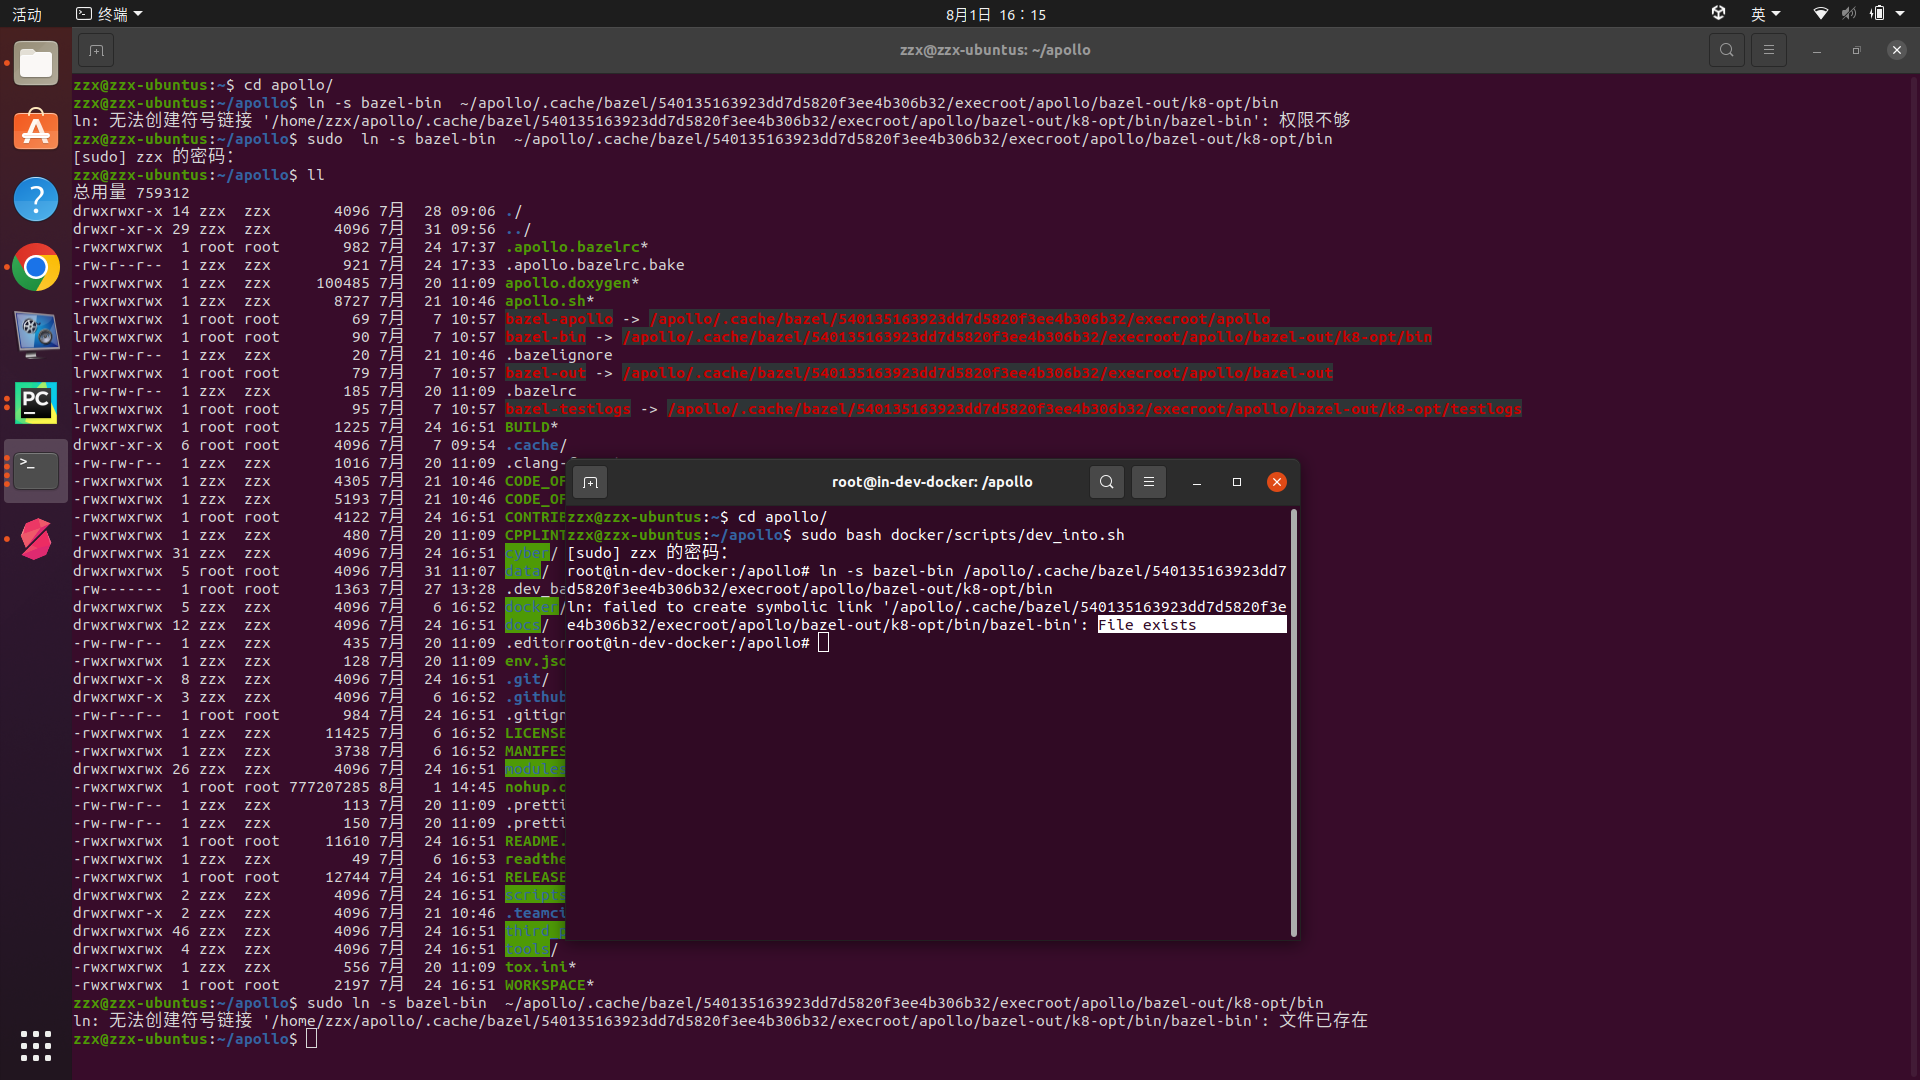
Task: Click the Unity icon in the system tray
Action: pos(1718,13)
